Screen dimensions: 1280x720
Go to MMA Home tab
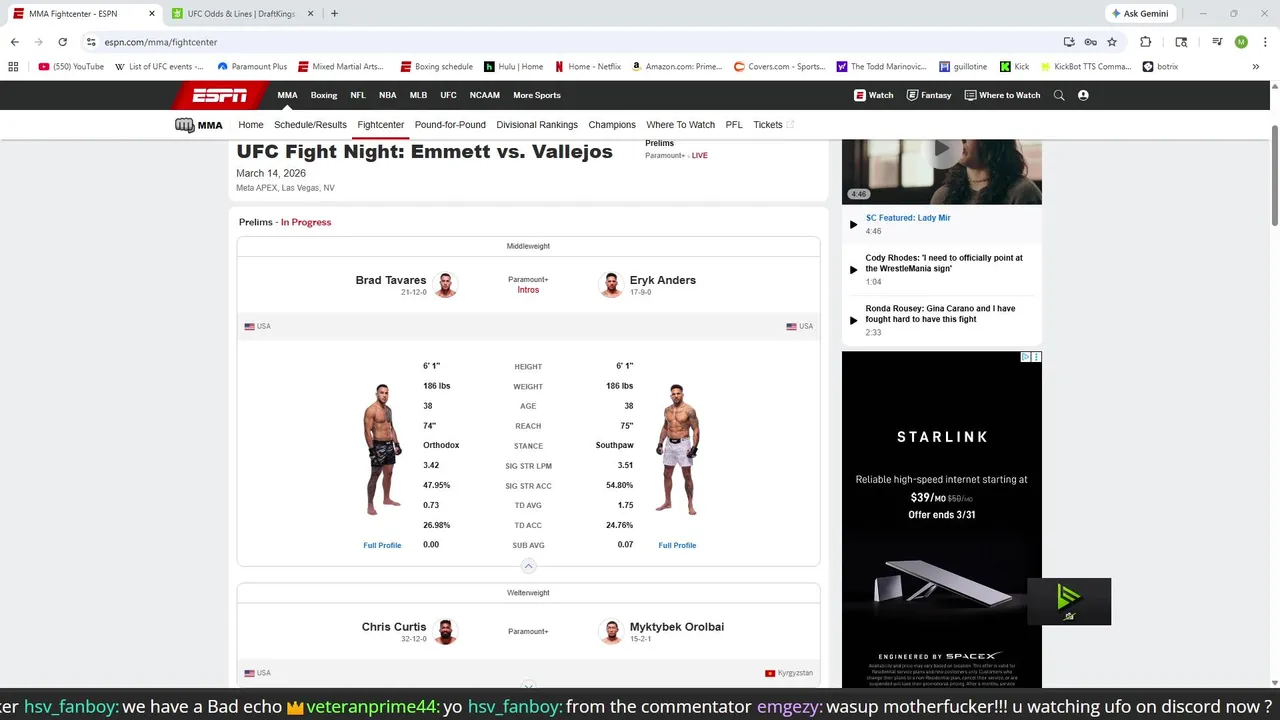click(x=251, y=125)
